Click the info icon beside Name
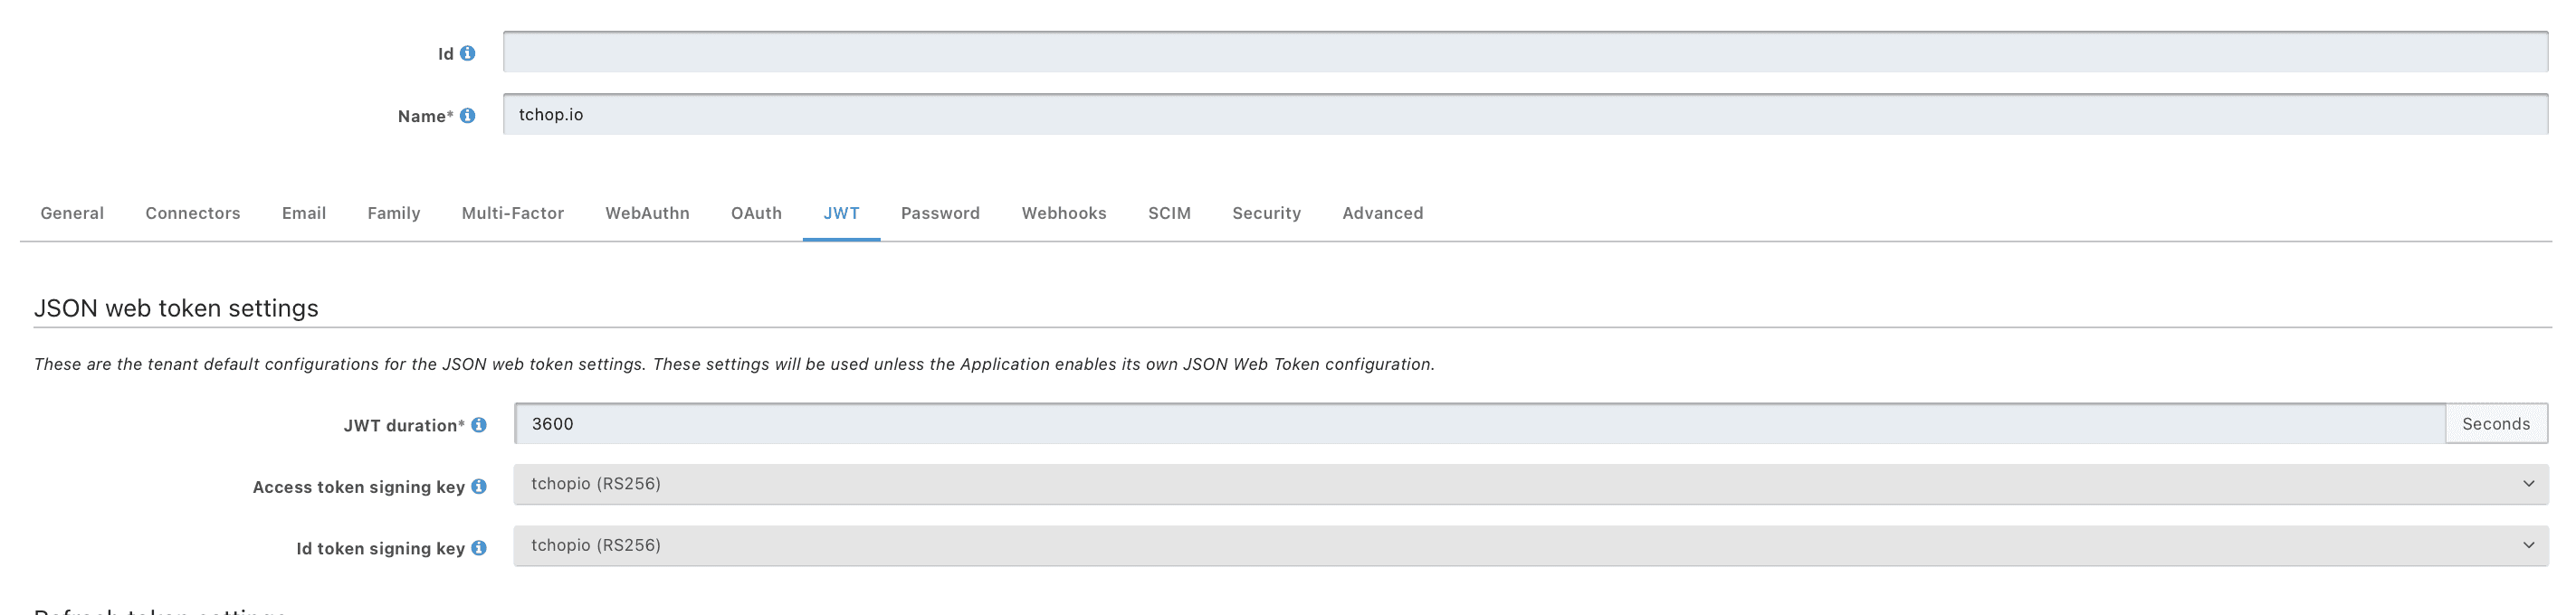Image resolution: width=2576 pixels, height=615 pixels. [x=467, y=115]
